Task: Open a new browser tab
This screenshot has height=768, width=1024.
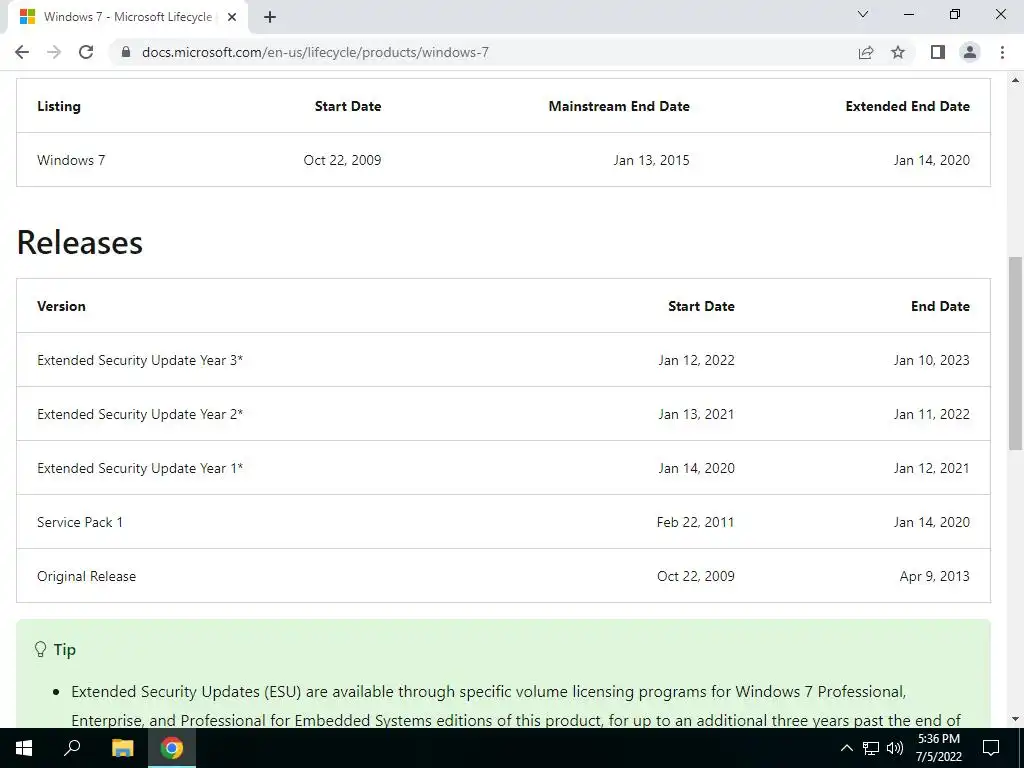Action: [270, 17]
